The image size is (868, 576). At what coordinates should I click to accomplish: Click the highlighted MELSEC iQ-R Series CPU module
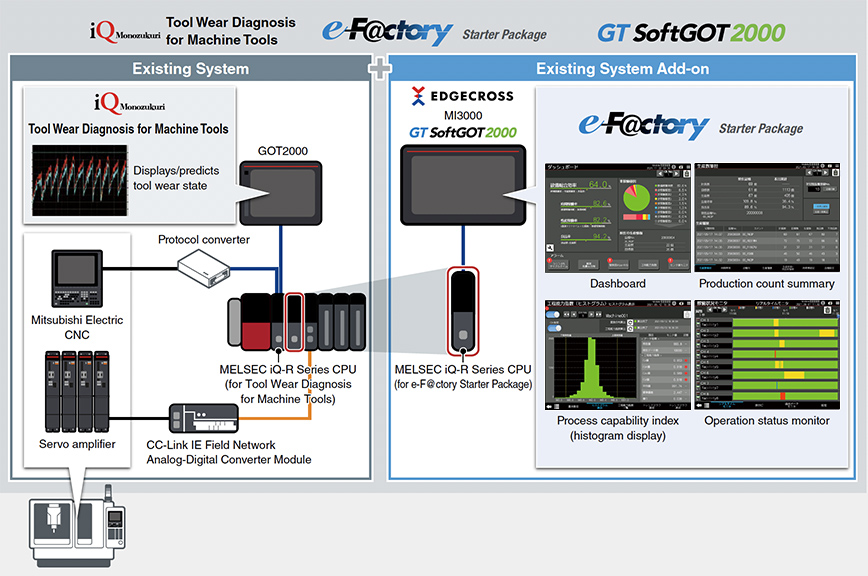point(295,320)
